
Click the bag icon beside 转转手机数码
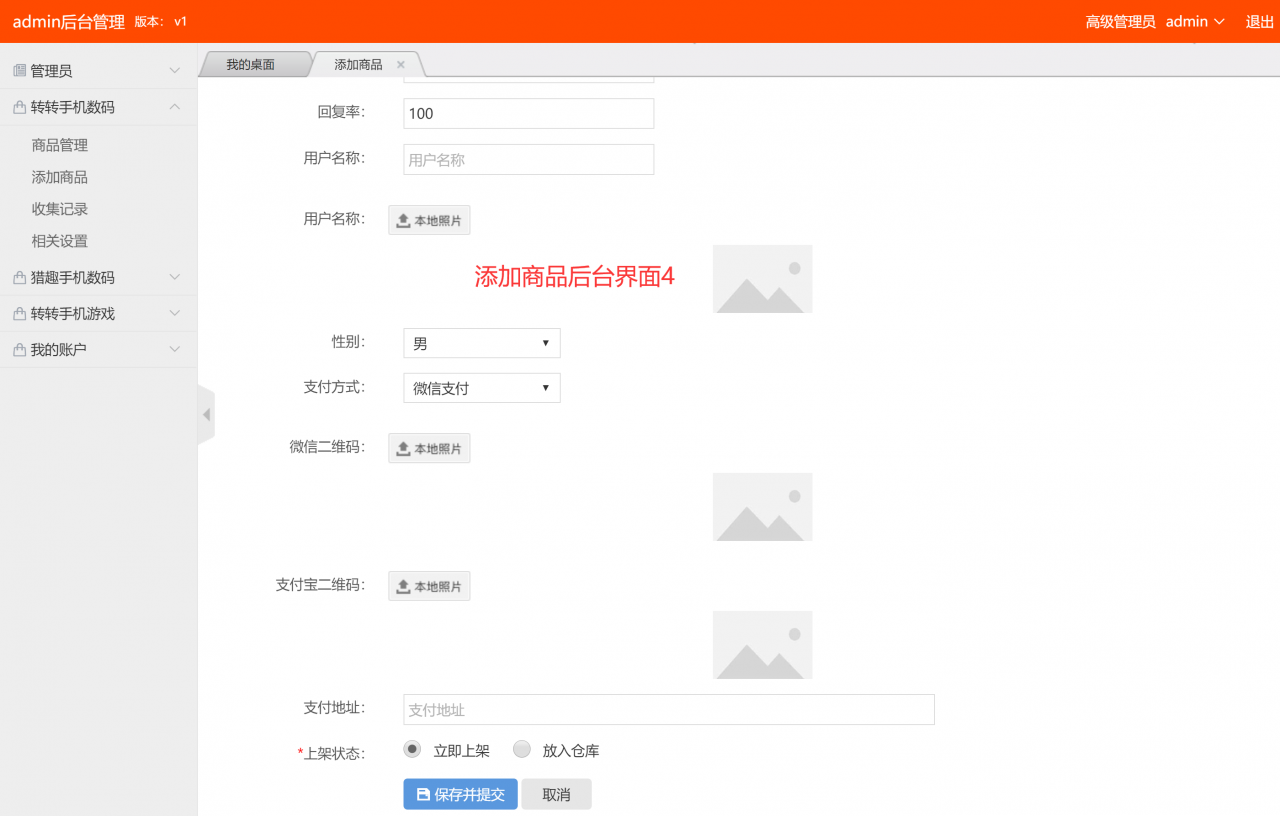[19, 107]
